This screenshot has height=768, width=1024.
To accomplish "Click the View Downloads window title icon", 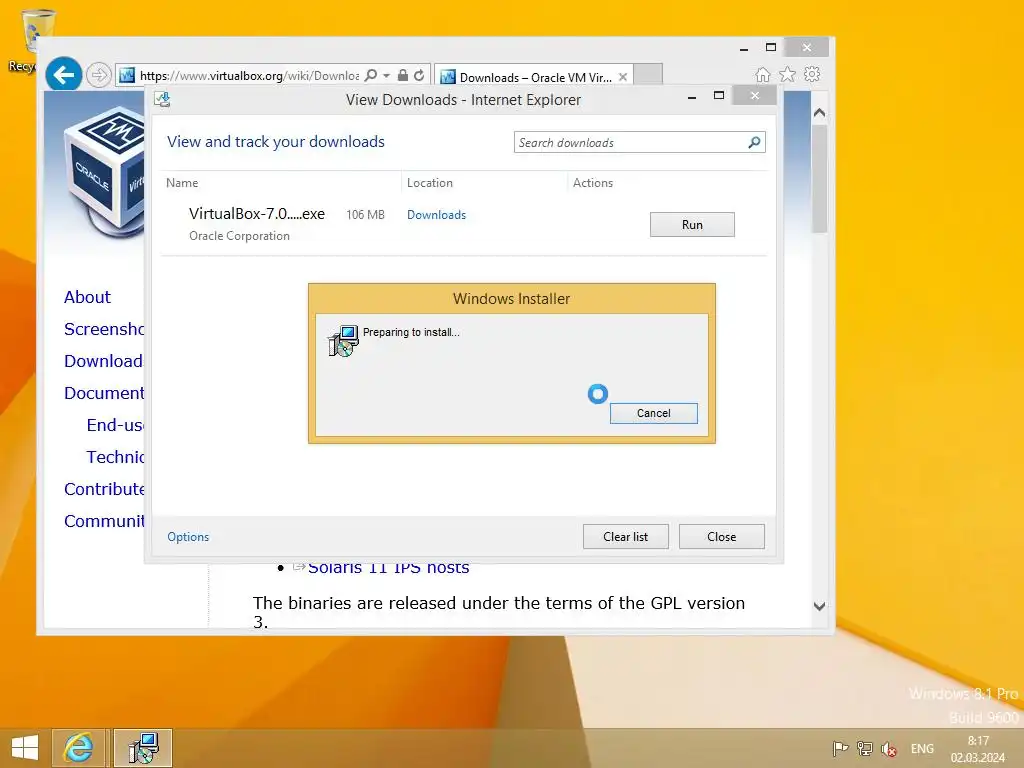I will click(162, 99).
